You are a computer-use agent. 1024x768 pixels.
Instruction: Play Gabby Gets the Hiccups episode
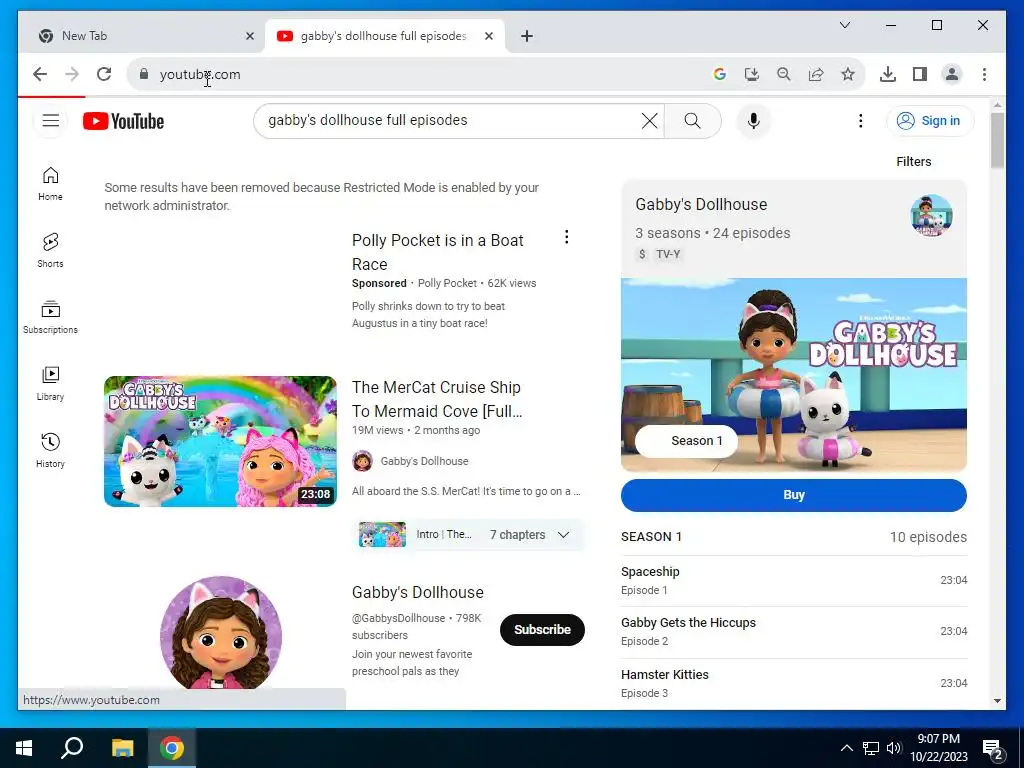point(793,632)
